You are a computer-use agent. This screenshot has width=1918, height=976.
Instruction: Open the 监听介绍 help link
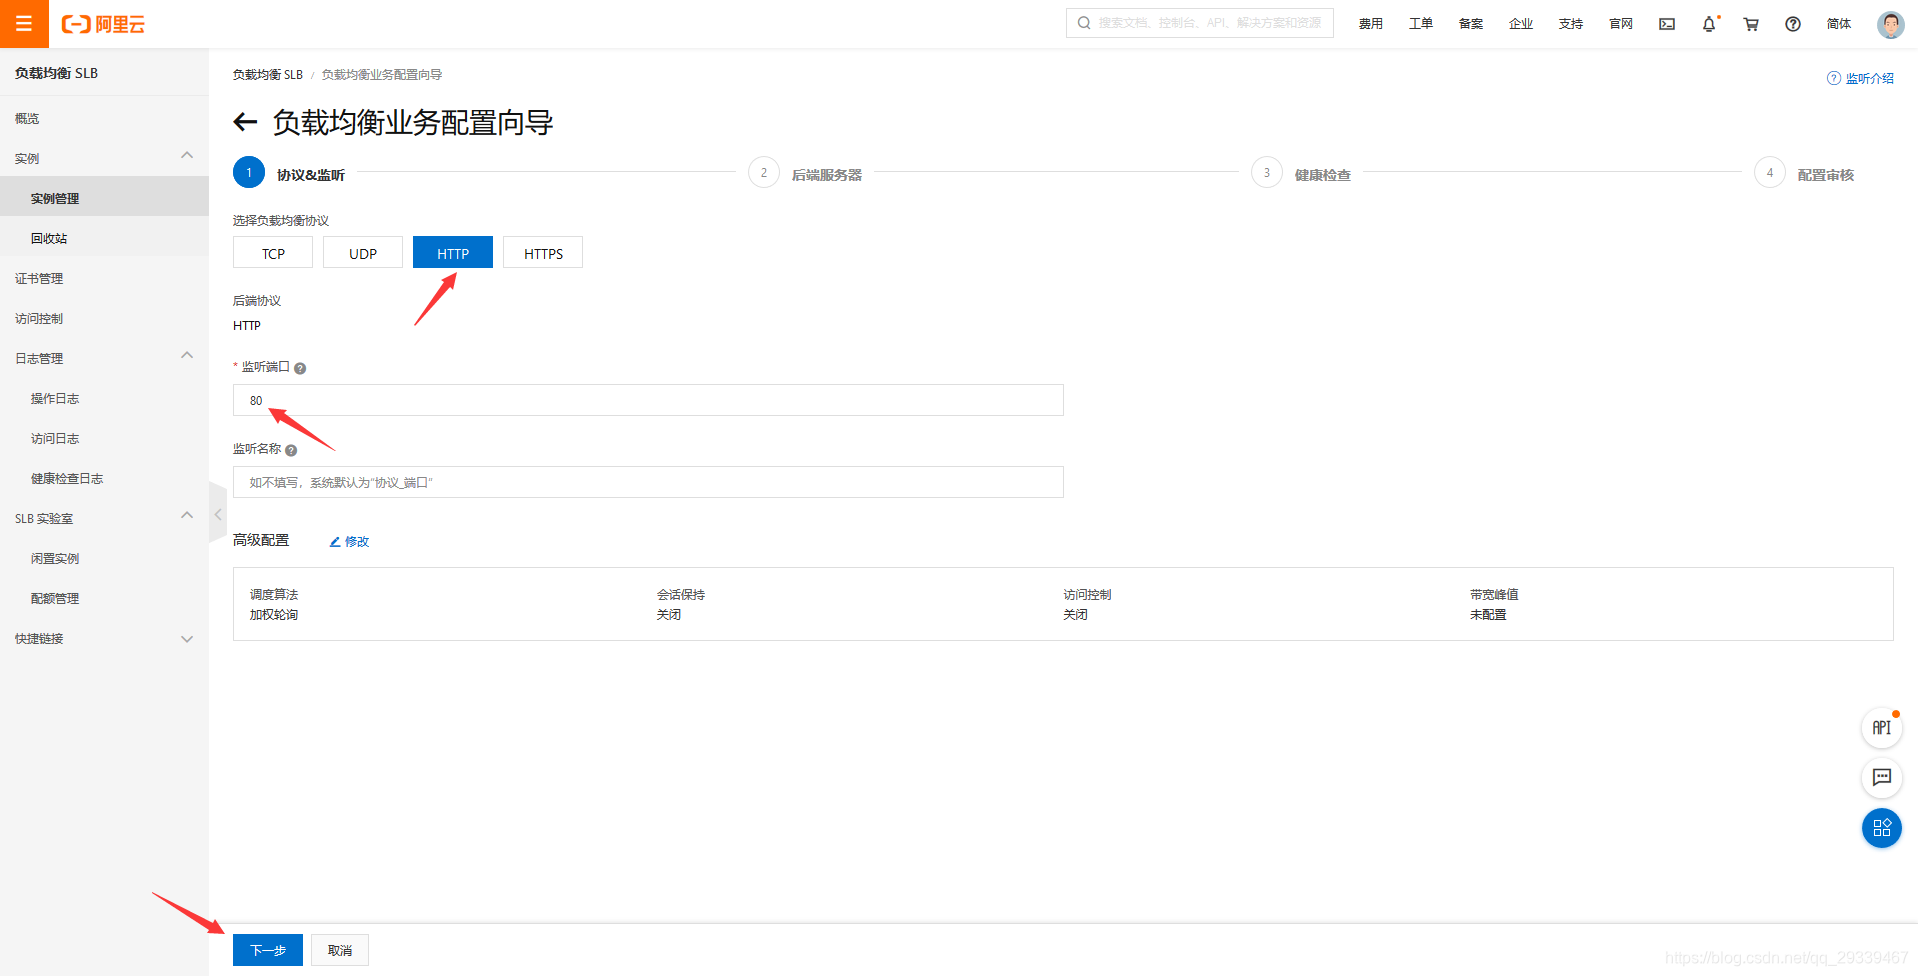point(1861,78)
